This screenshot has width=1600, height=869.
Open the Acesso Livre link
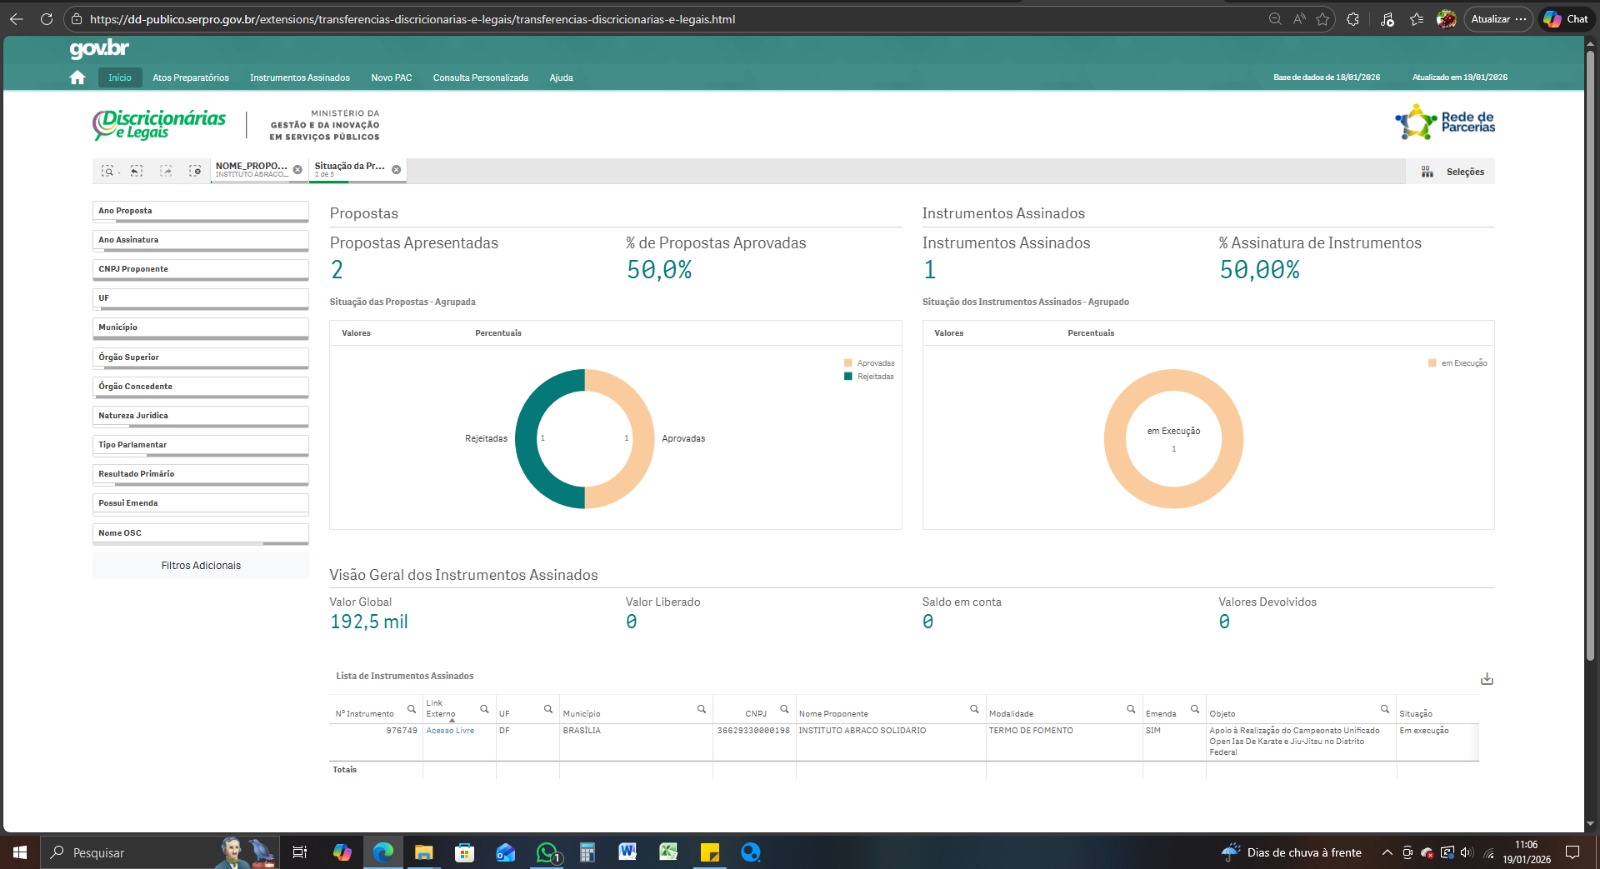pyautogui.click(x=450, y=731)
